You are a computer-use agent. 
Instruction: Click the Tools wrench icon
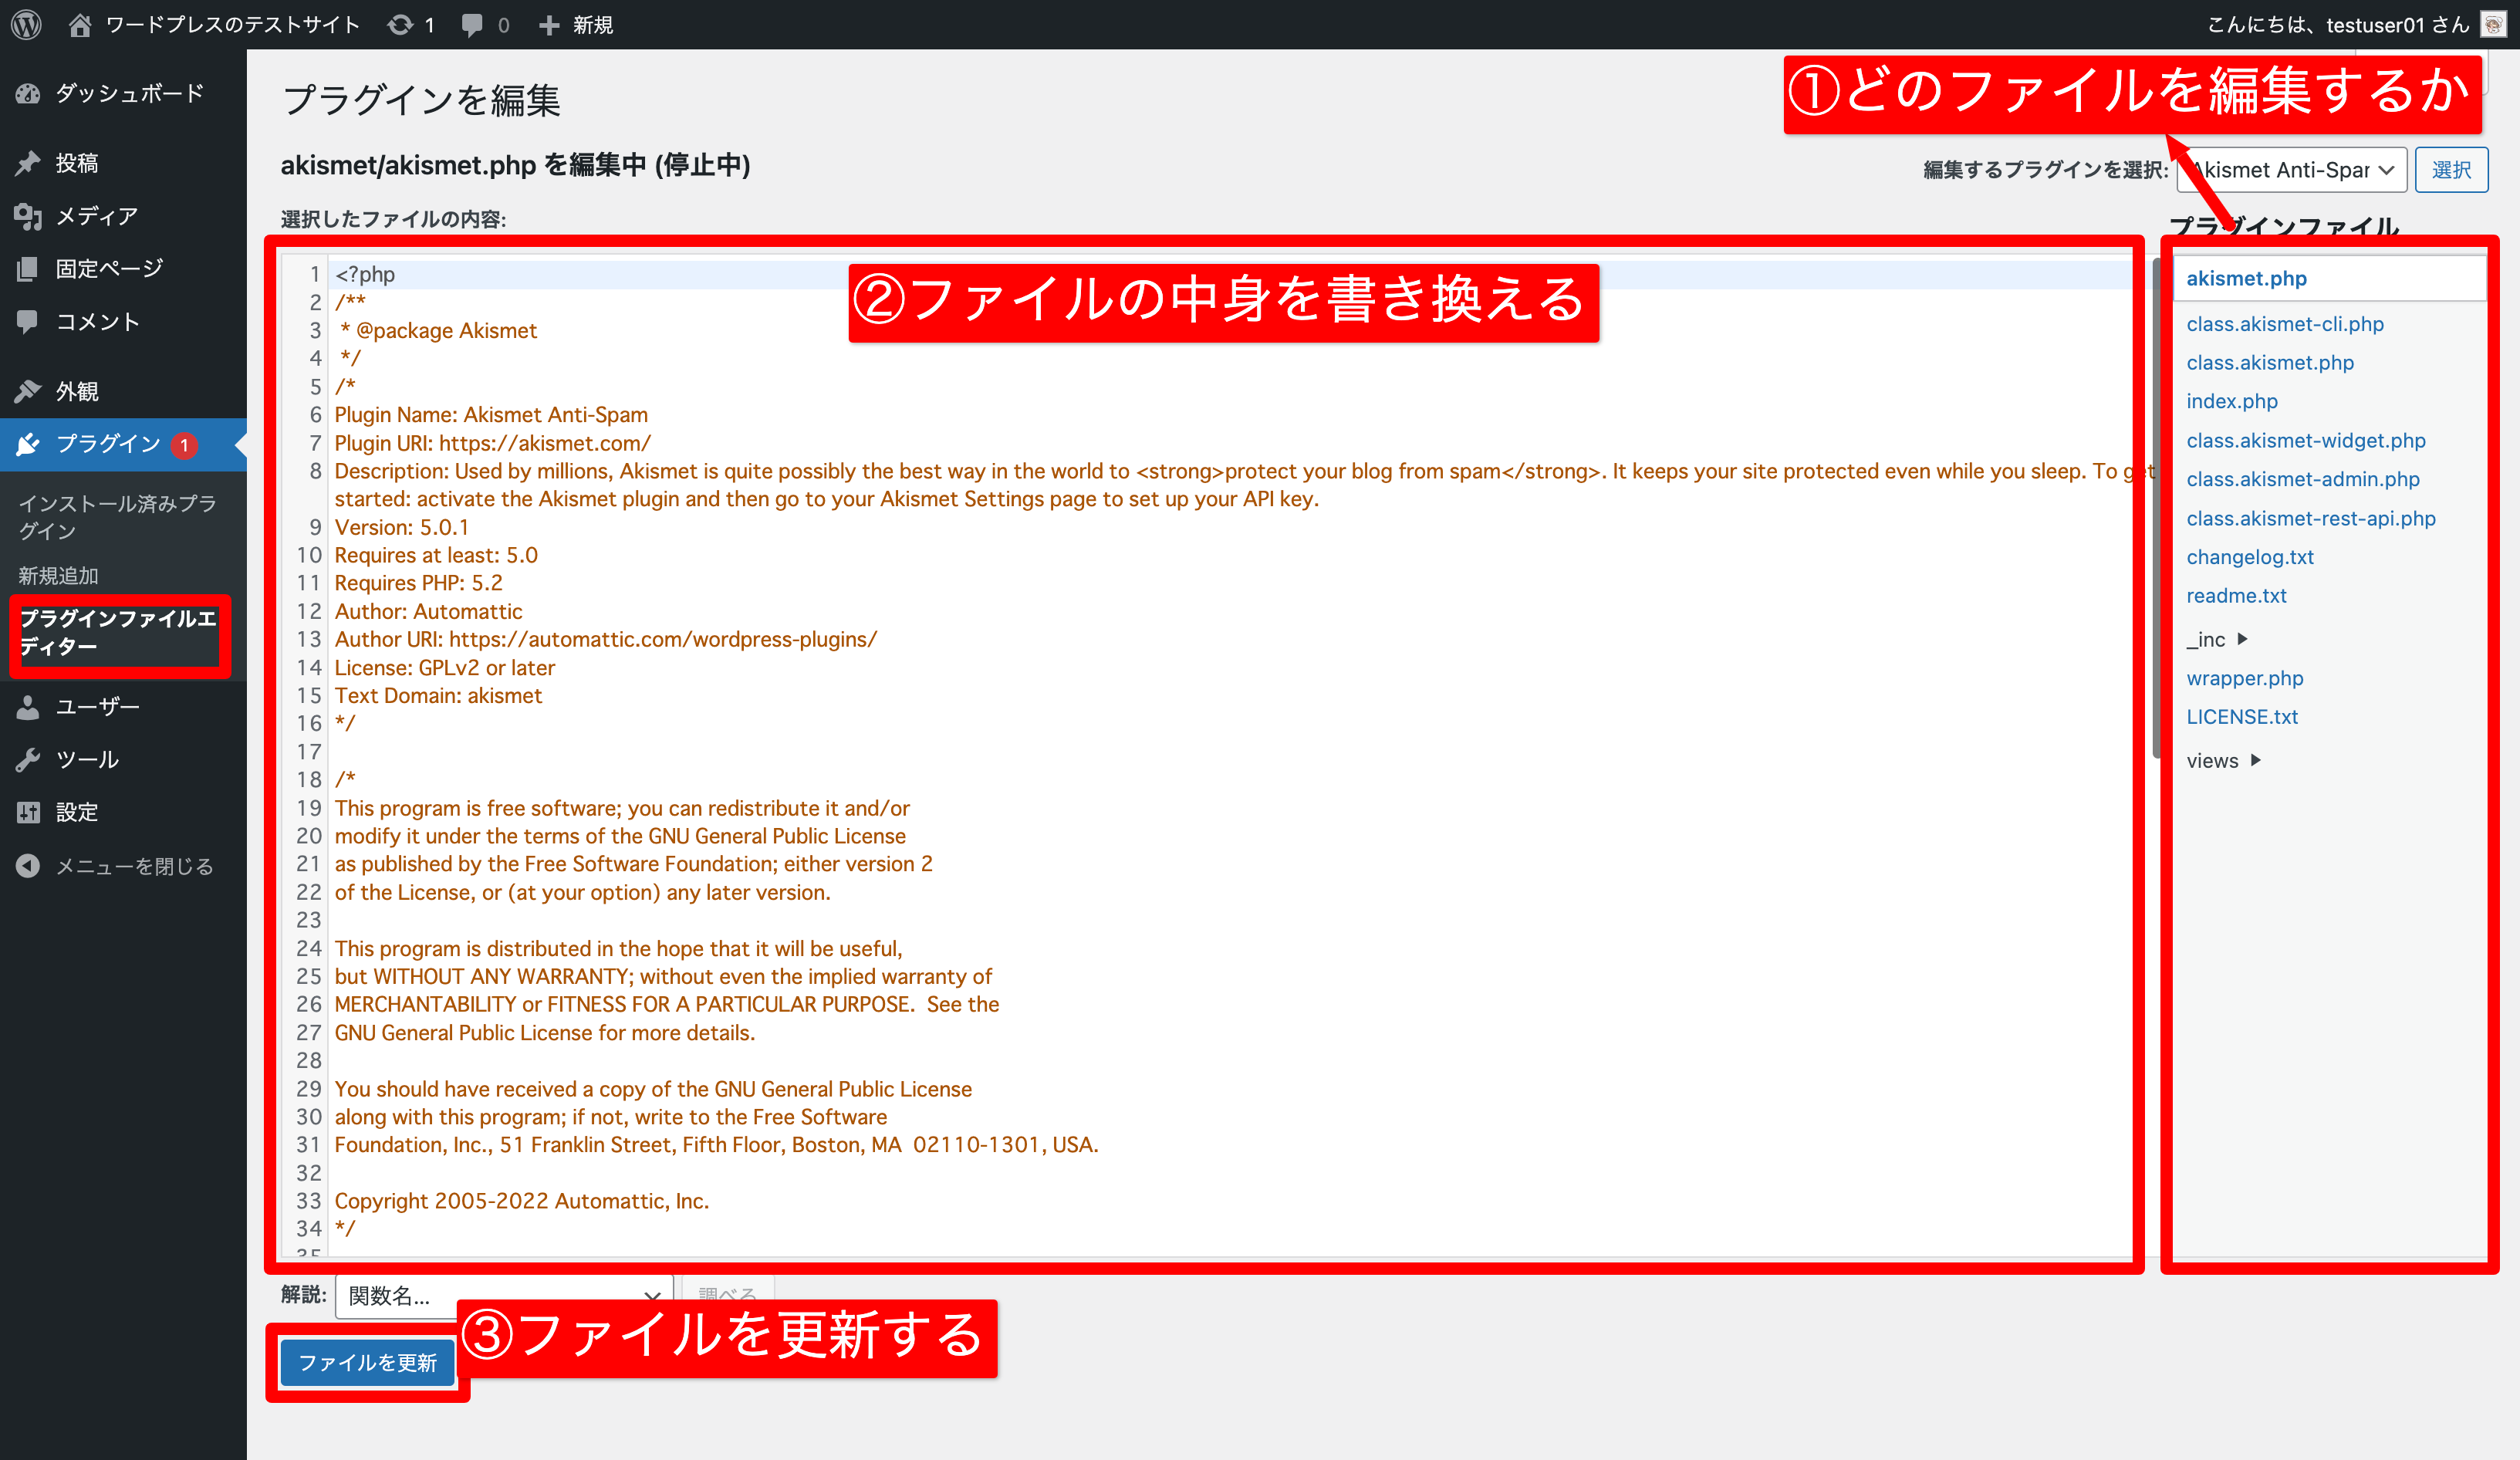(28, 760)
